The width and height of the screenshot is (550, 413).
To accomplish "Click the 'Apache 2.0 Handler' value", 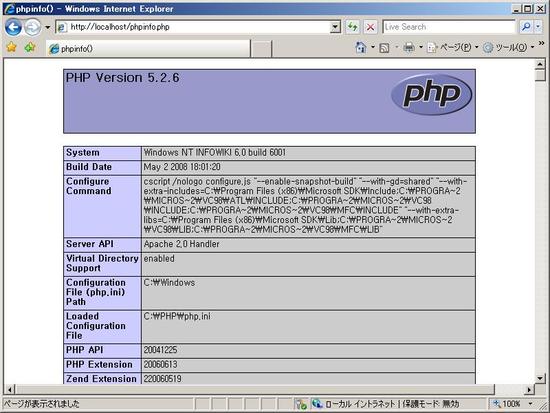I will click(181, 244).
